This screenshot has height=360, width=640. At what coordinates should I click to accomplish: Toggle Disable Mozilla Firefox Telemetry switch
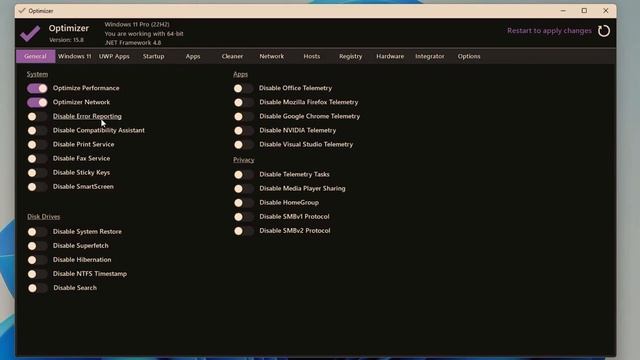pyautogui.click(x=244, y=102)
